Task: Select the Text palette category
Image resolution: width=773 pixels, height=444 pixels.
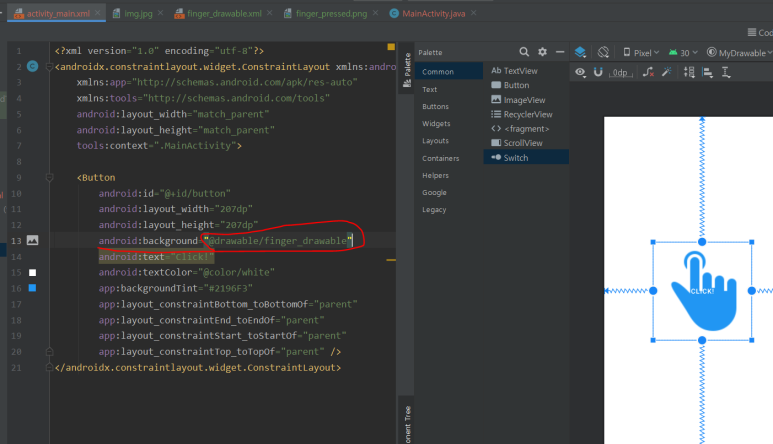Action: point(429,89)
